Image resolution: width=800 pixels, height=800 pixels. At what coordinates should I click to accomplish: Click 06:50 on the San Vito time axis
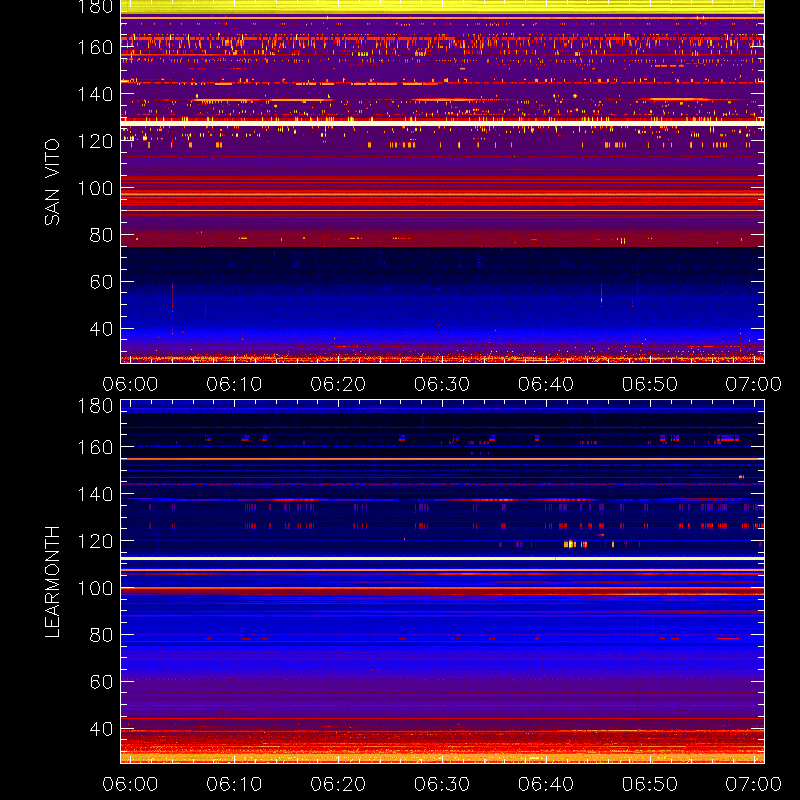click(x=649, y=384)
